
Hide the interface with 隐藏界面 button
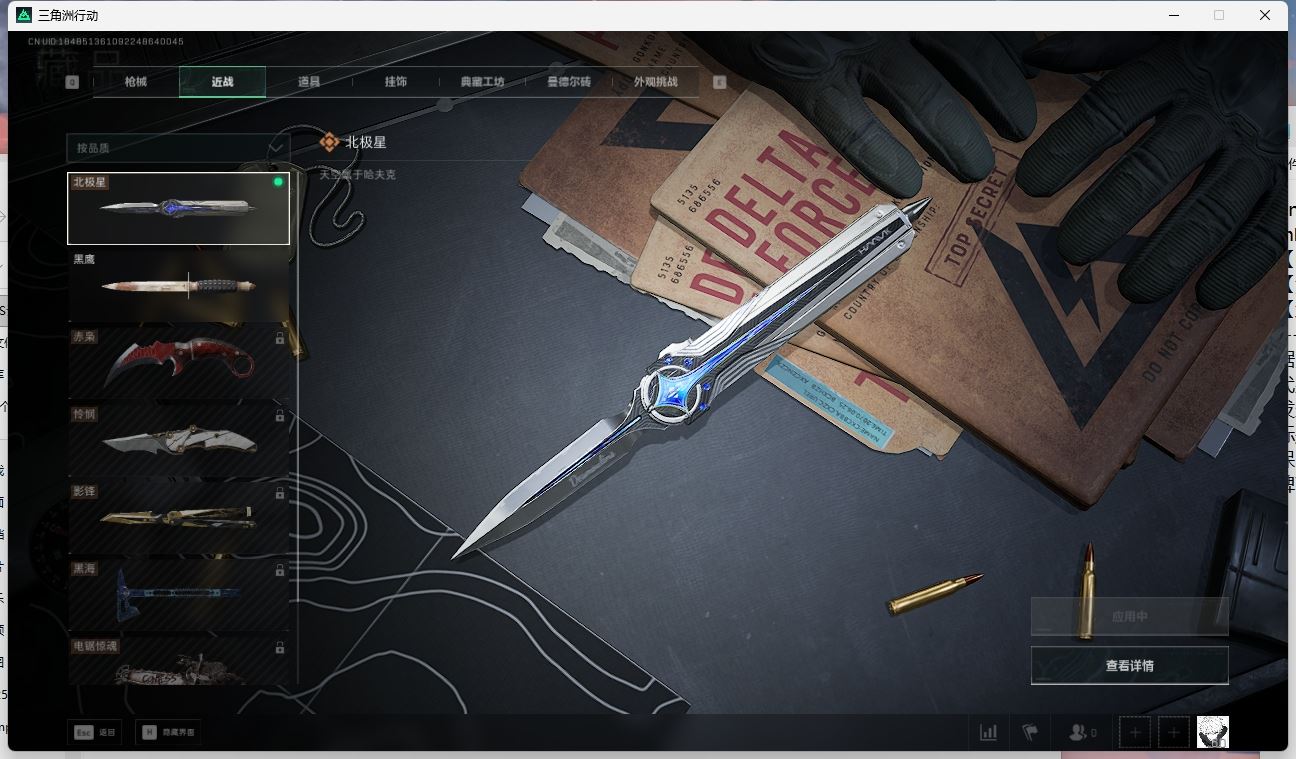[168, 732]
